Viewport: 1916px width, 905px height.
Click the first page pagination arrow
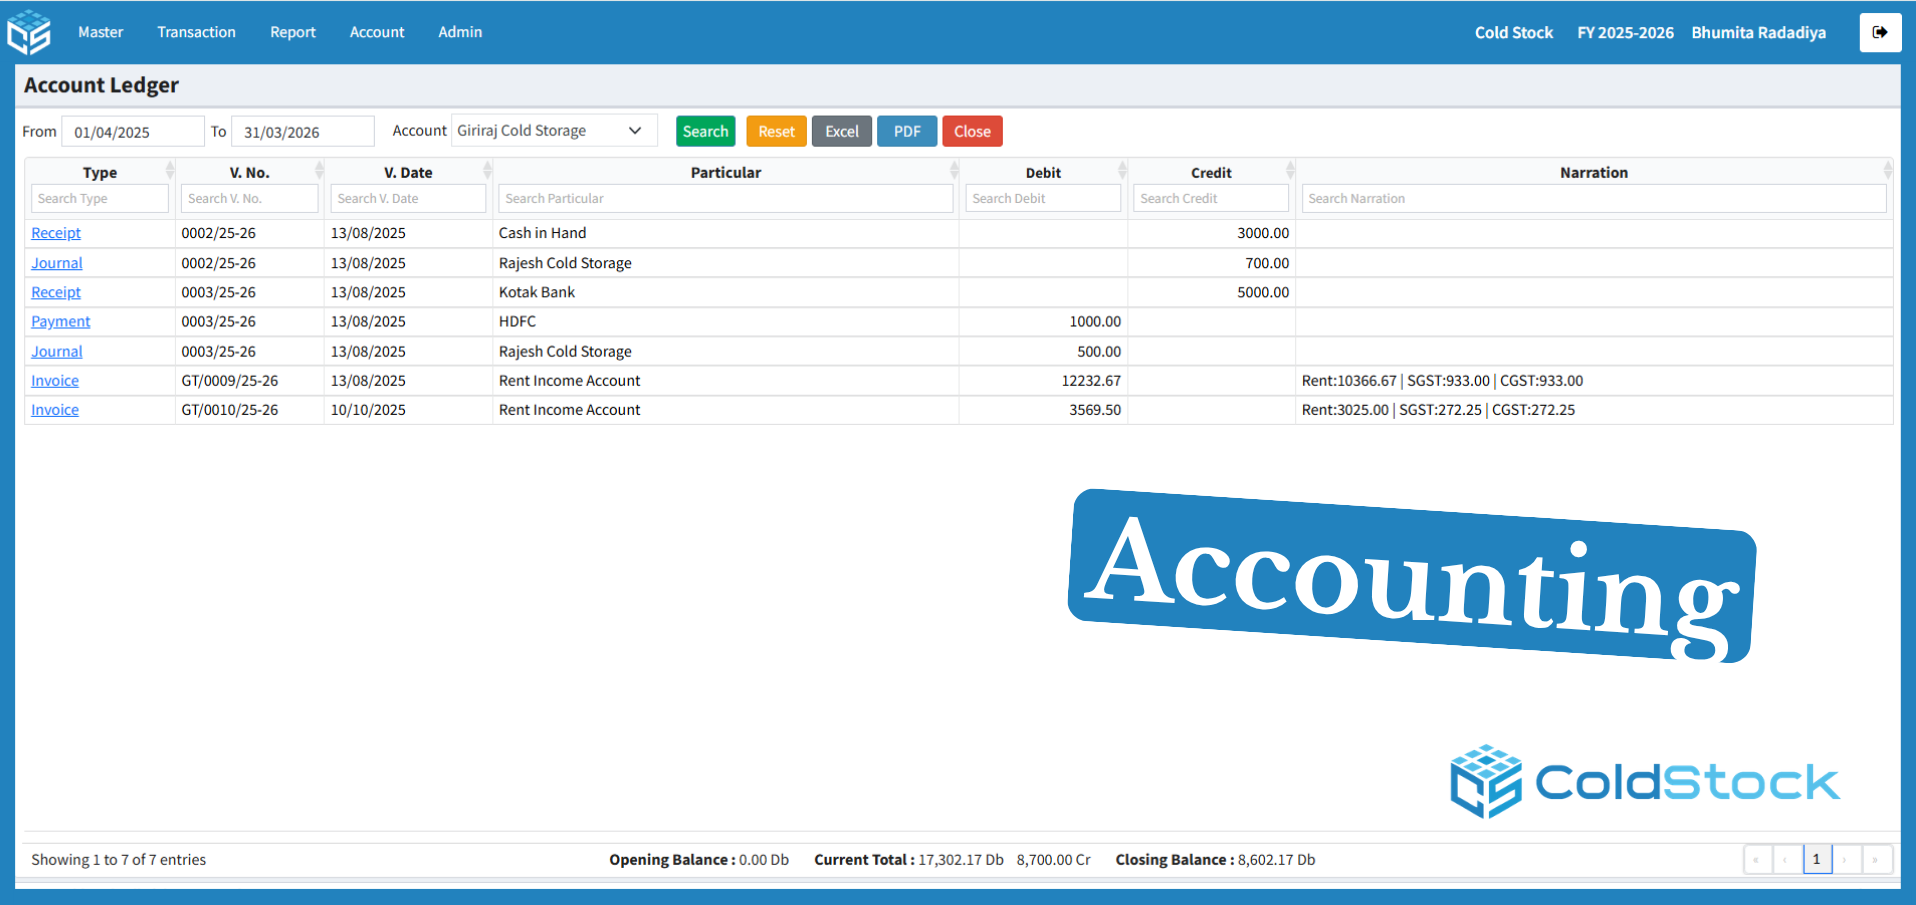[x=1758, y=859]
